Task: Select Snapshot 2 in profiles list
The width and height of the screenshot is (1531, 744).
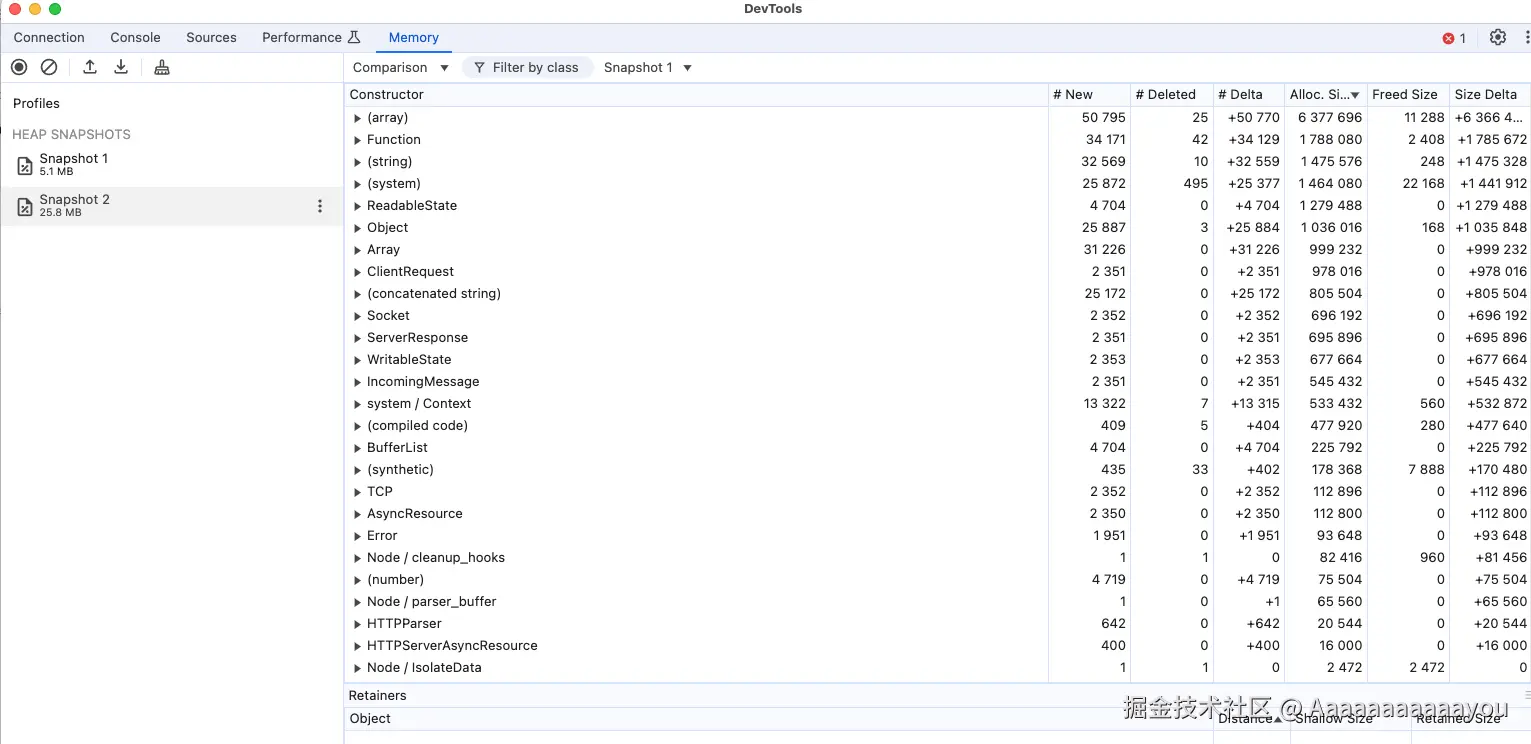Action: [172, 206]
